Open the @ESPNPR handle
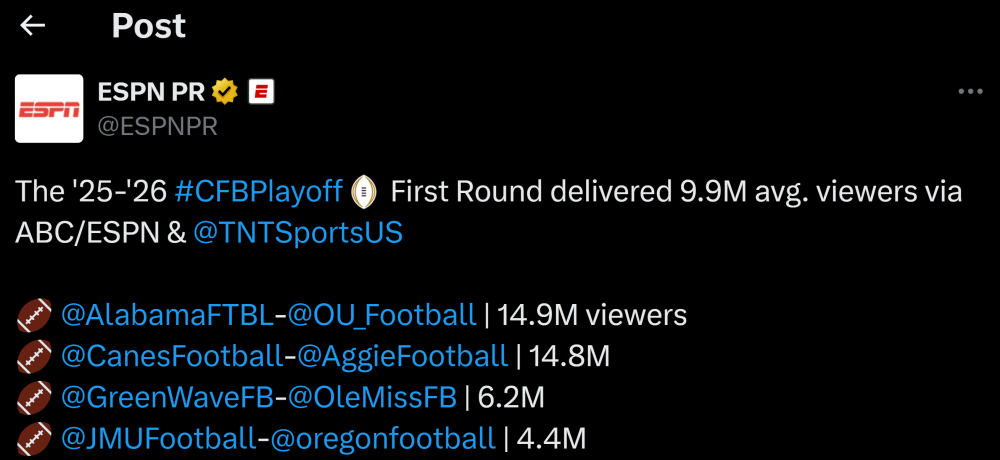The image size is (1000, 460). tap(157, 127)
